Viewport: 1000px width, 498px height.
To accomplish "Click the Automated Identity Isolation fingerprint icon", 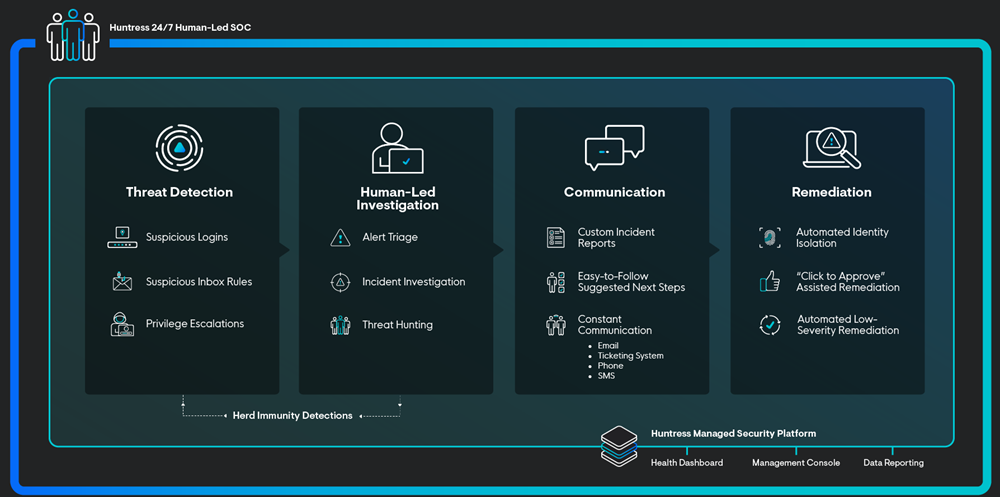I will tap(770, 238).
